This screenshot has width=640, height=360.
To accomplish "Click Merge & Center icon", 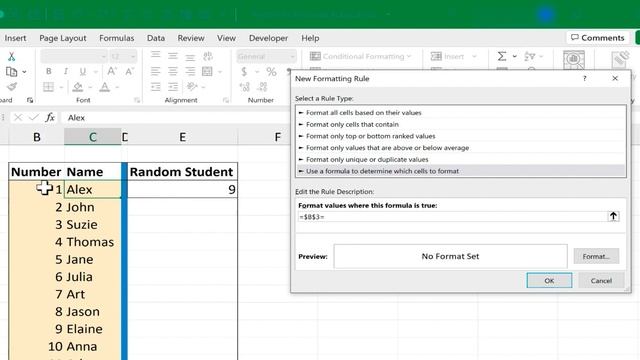I will pos(207,71).
